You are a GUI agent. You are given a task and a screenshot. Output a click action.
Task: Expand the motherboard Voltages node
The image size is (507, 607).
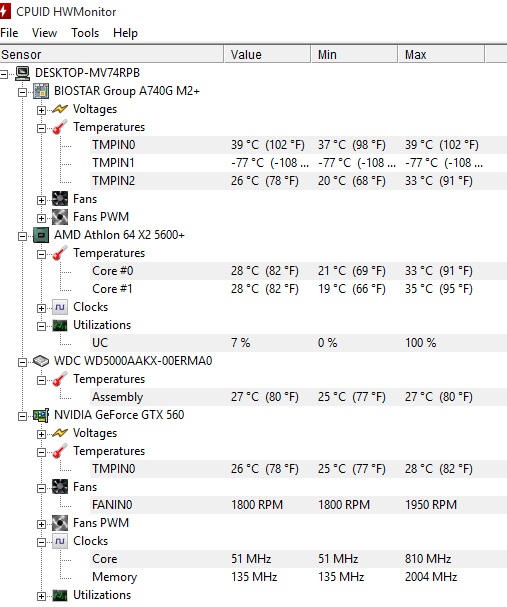41,110
